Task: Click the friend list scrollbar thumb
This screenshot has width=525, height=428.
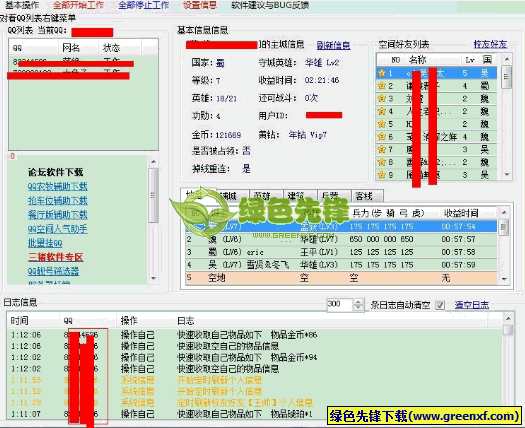Action: [x=507, y=77]
